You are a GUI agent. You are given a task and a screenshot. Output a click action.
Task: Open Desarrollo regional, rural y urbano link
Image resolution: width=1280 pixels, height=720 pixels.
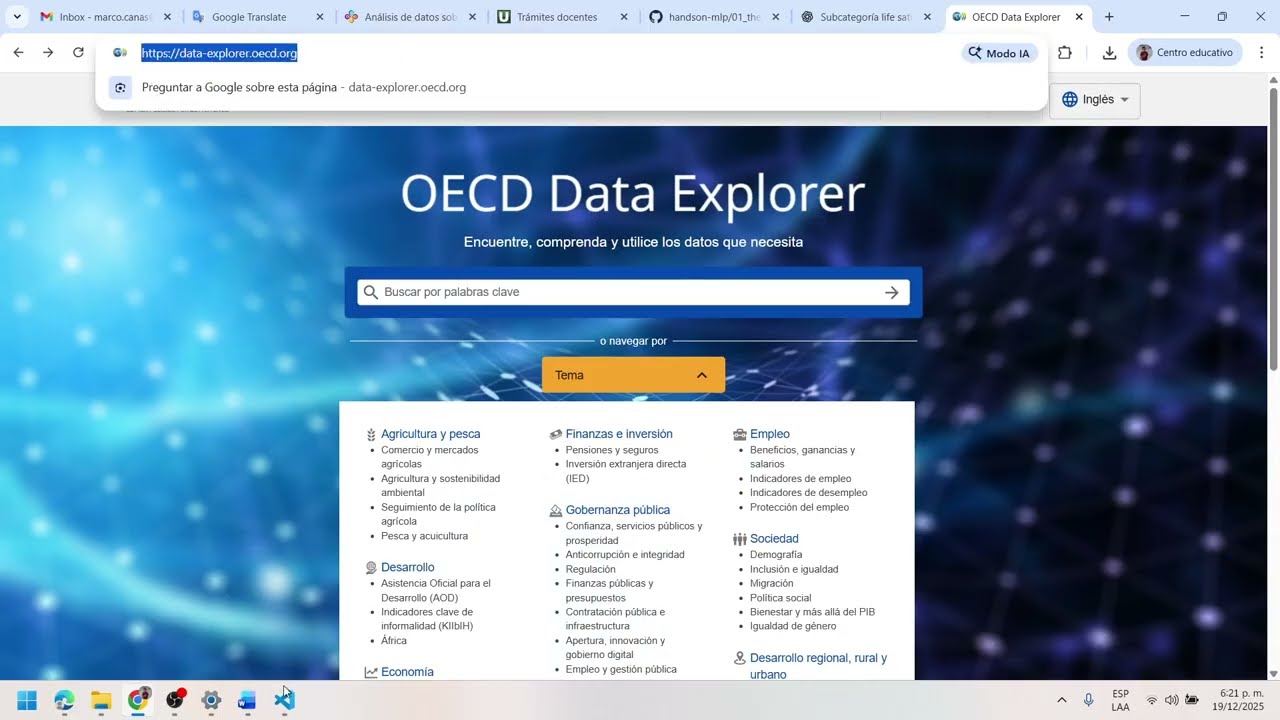tap(818, 666)
